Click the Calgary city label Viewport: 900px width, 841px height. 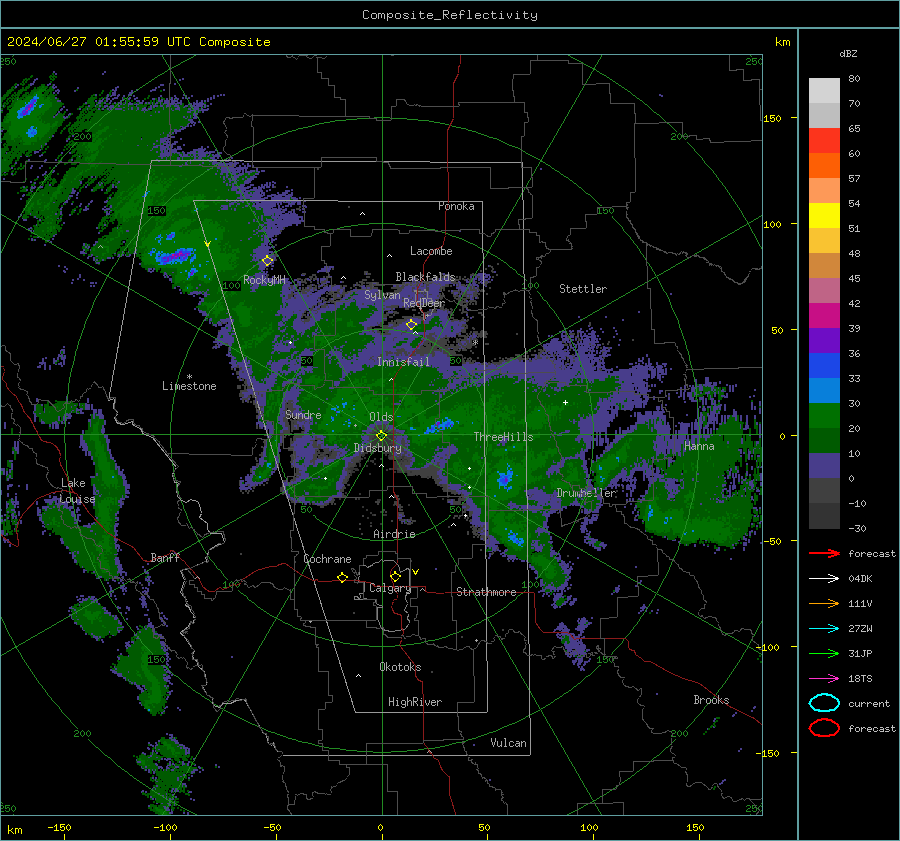point(390,588)
